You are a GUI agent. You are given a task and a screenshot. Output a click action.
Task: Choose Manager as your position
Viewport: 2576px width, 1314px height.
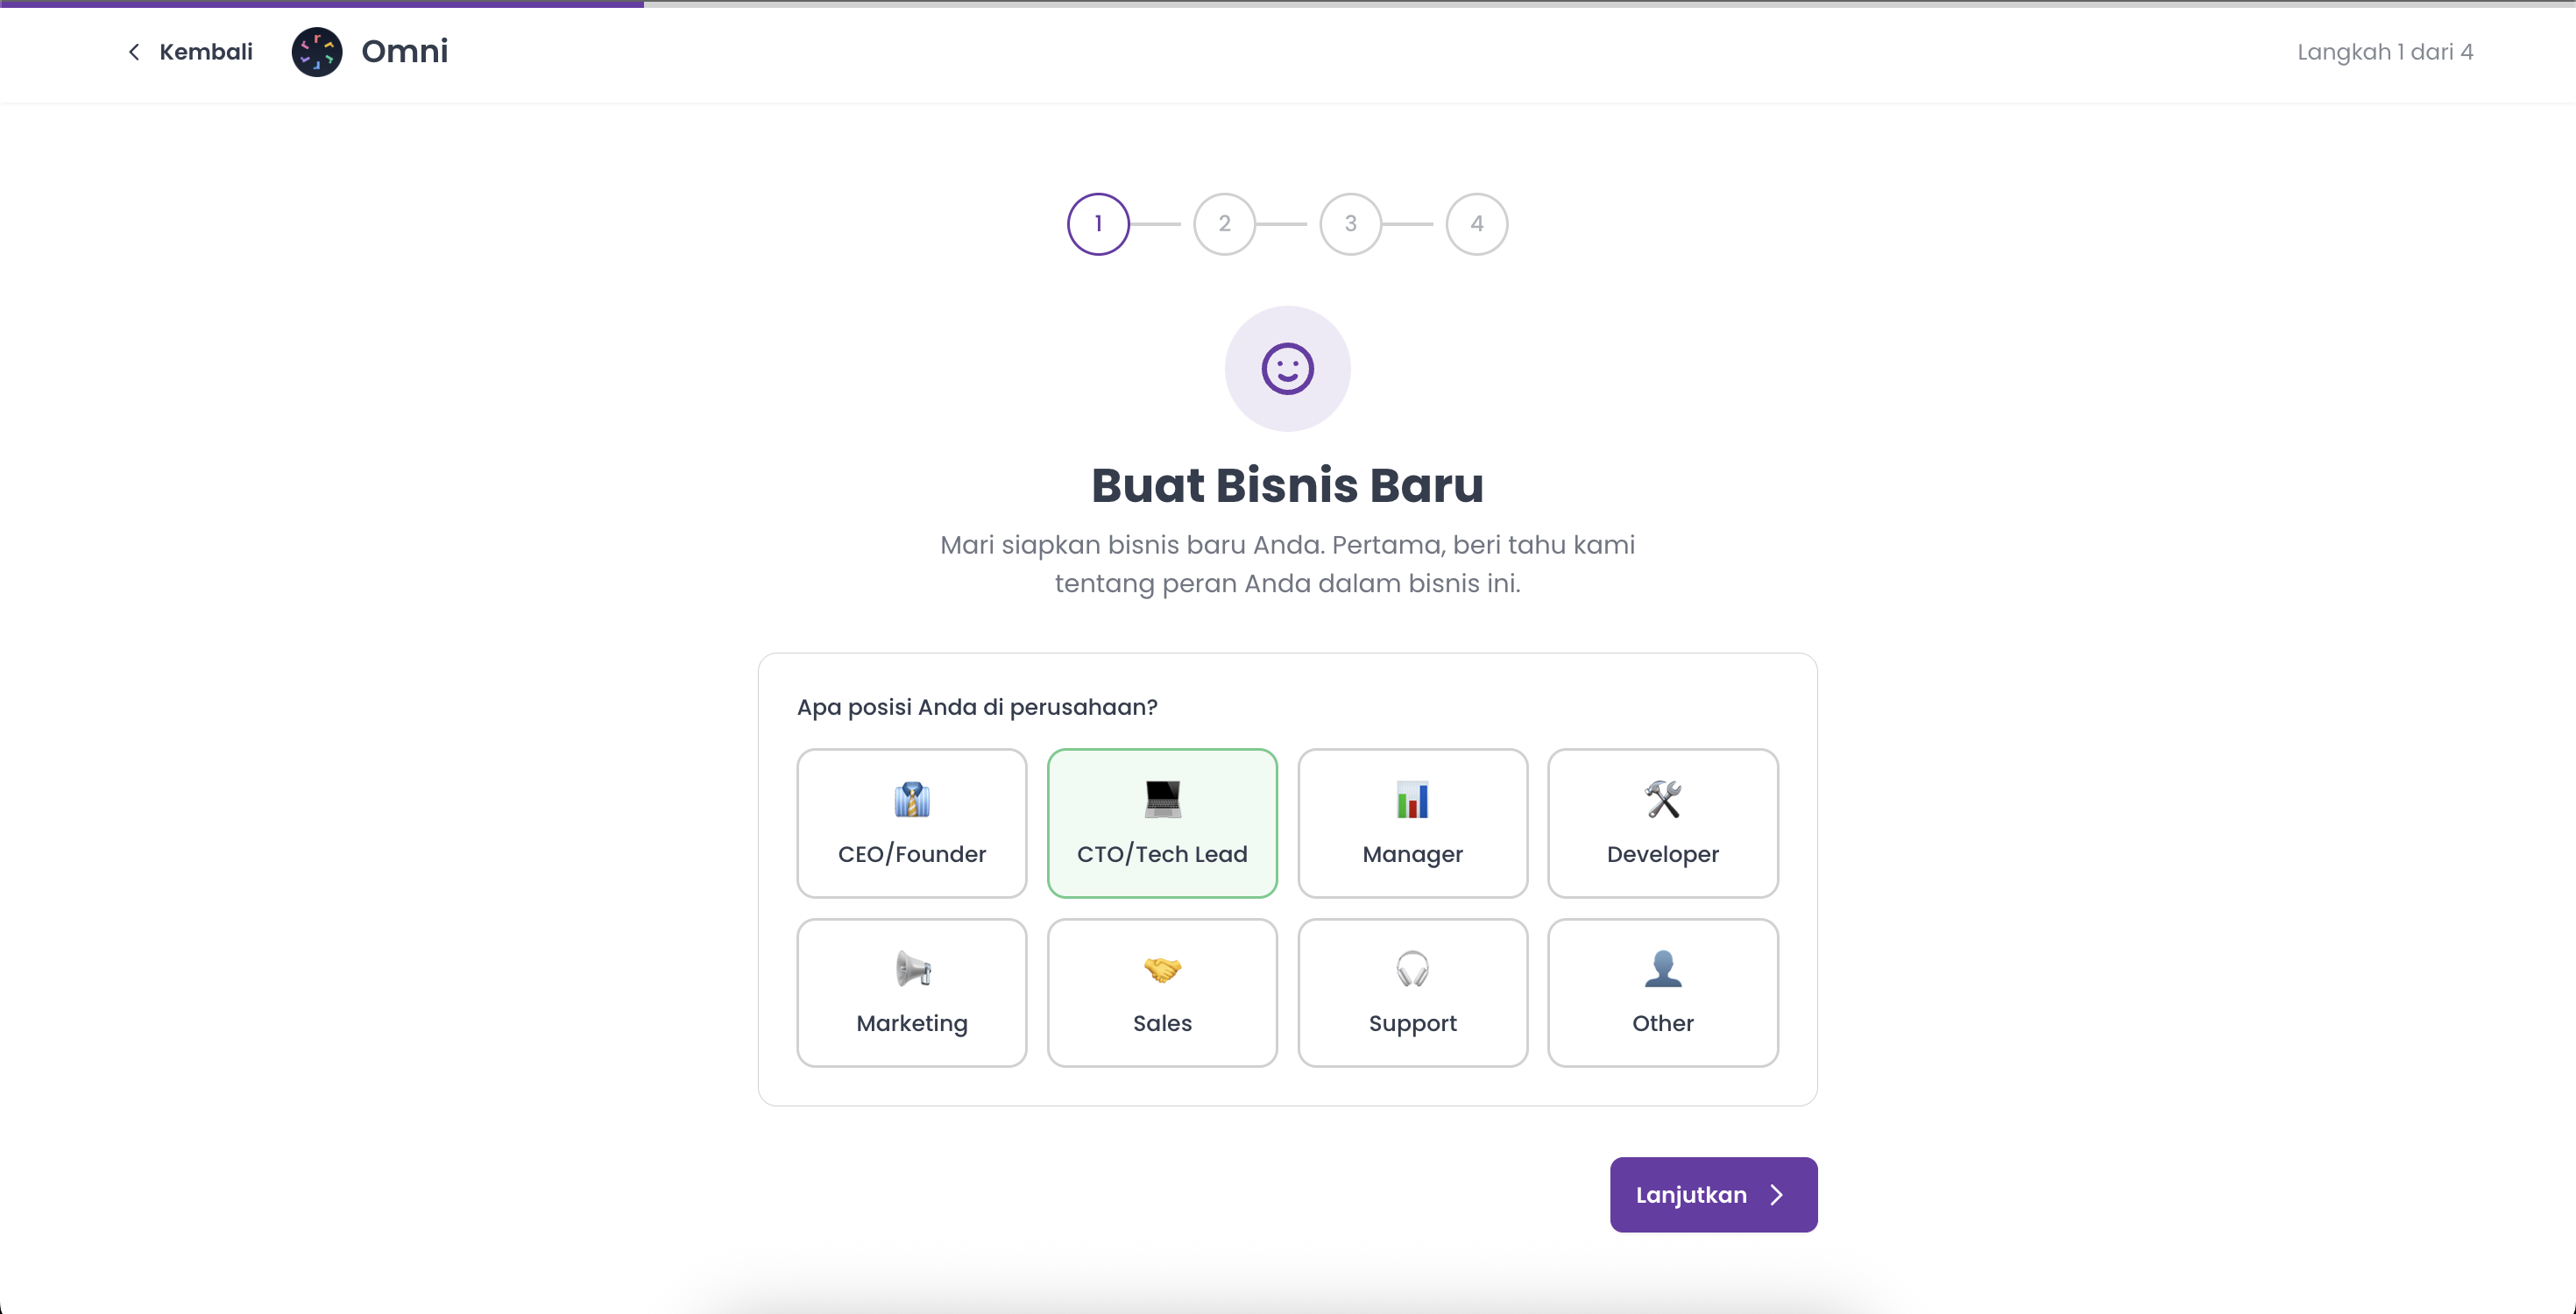click(1412, 823)
